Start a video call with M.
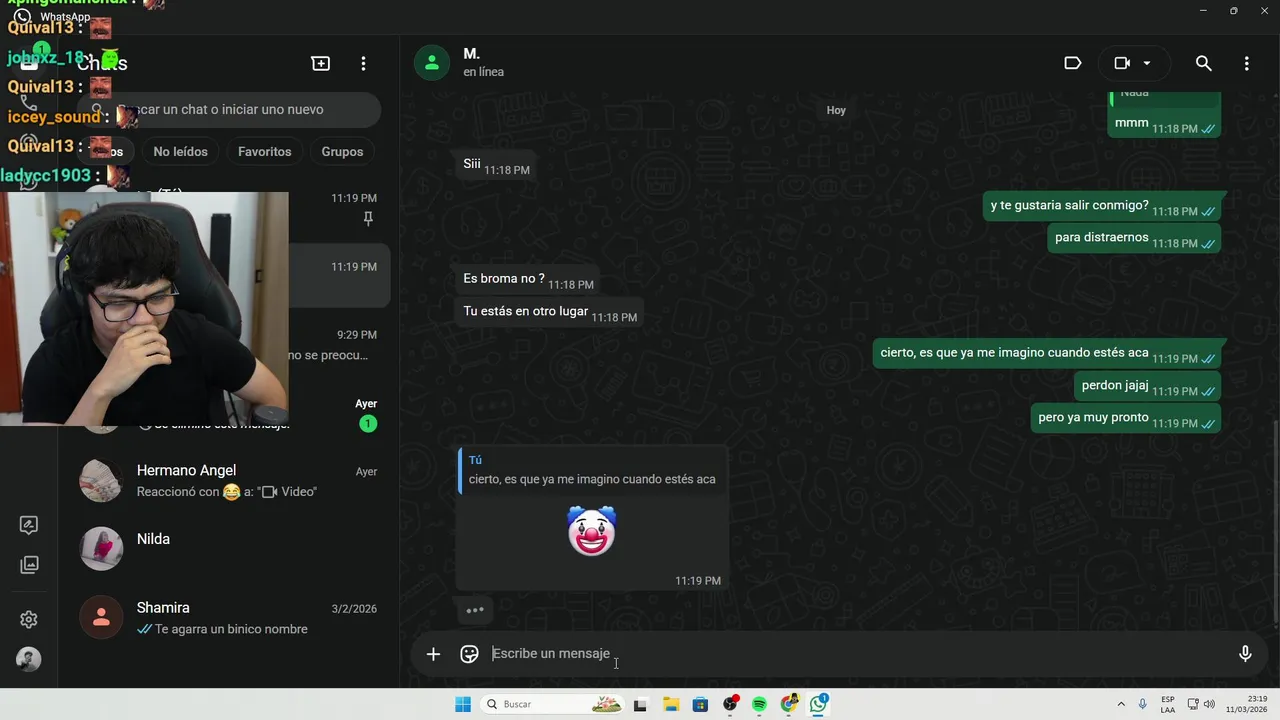Viewport: 1280px width, 720px height. pos(1122,63)
